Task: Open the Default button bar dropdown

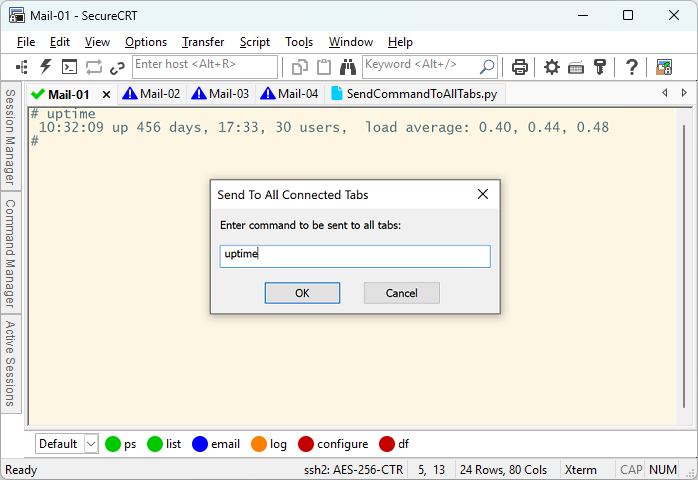Action: [x=91, y=444]
